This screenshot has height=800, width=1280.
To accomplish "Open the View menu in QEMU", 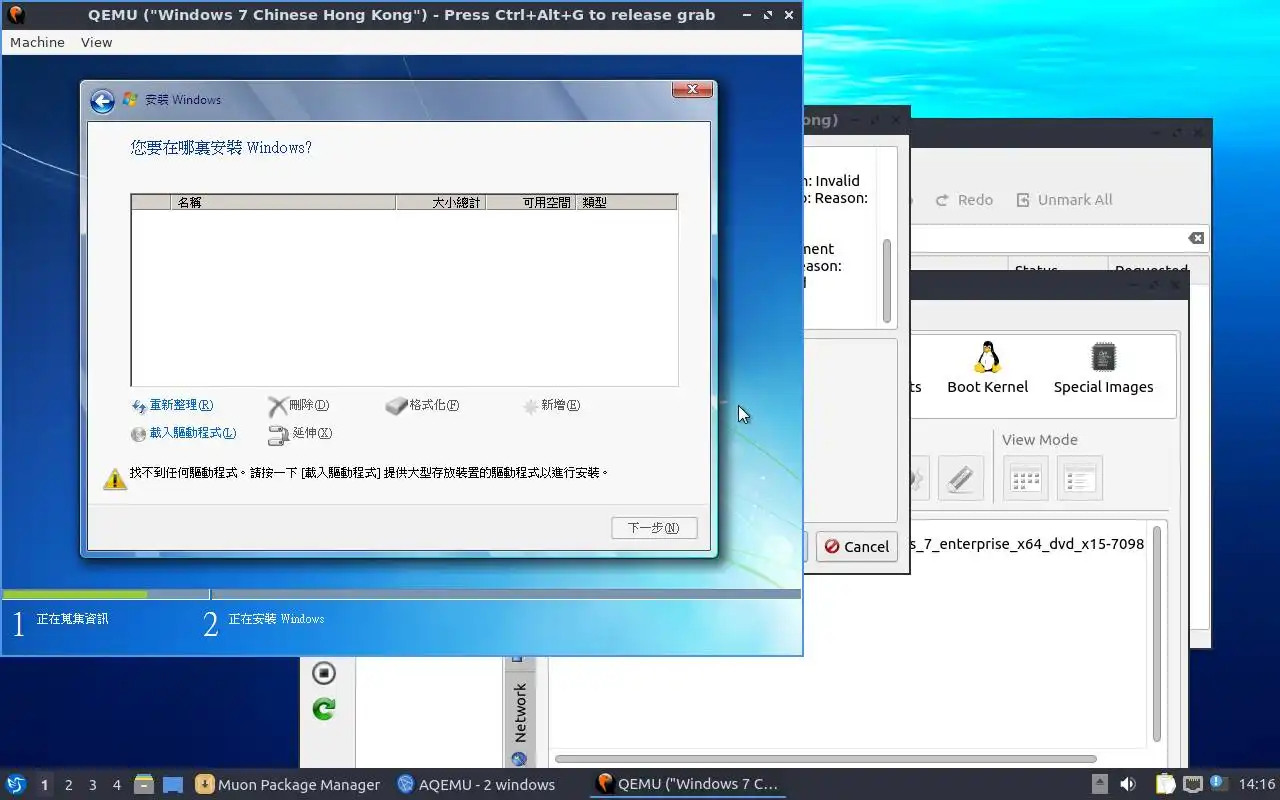I will [96, 42].
